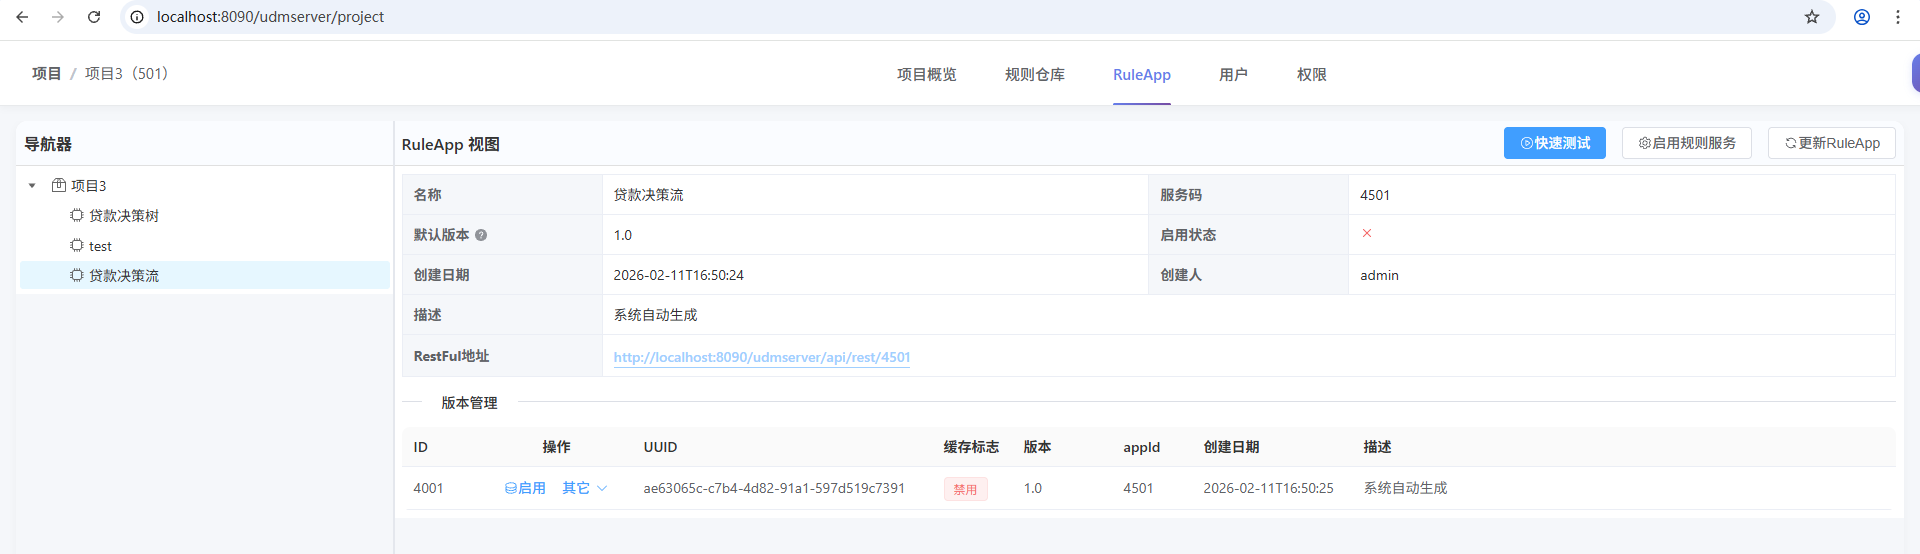This screenshot has height=554, width=1920.
Task: Click the 更新RuleApp button
Action: 1831,143
